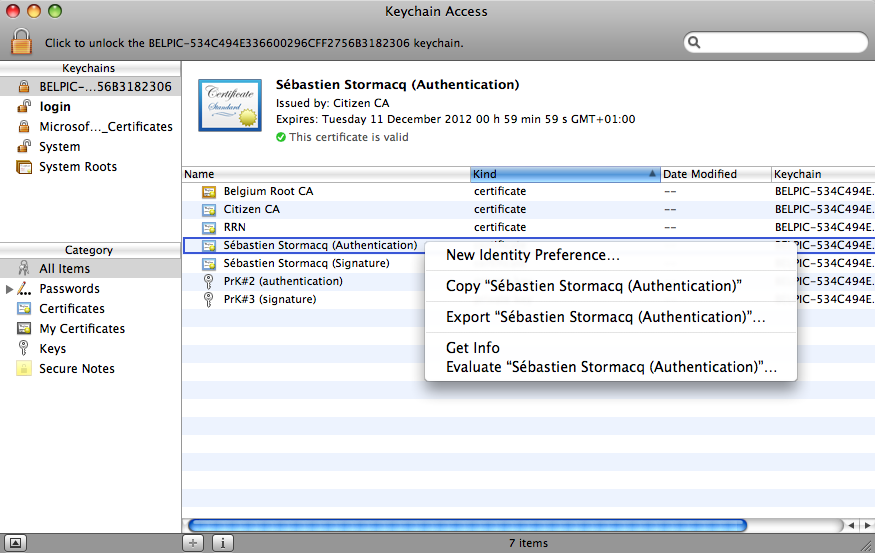This screenshot has height=553, width=875.
Task: Select the login keychain
Action: (x=90, y=107)
